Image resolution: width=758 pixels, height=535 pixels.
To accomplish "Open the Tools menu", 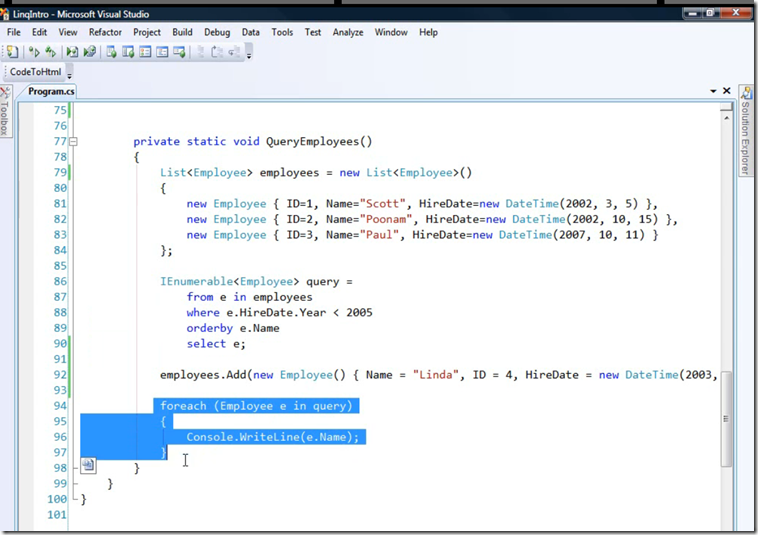I will click(282, 32).
